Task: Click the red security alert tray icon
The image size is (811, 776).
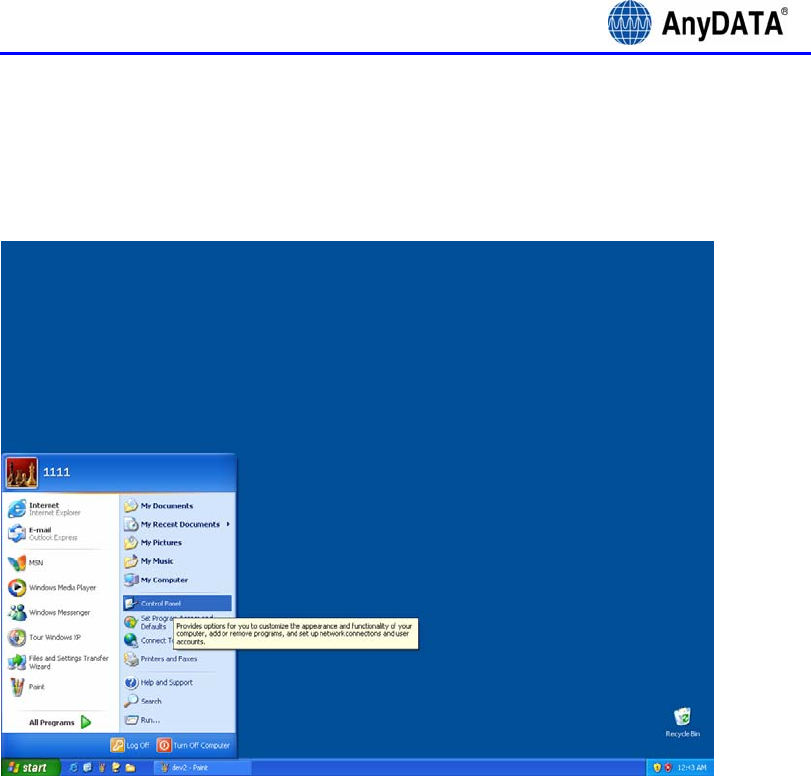Action: tap(668, 768)
